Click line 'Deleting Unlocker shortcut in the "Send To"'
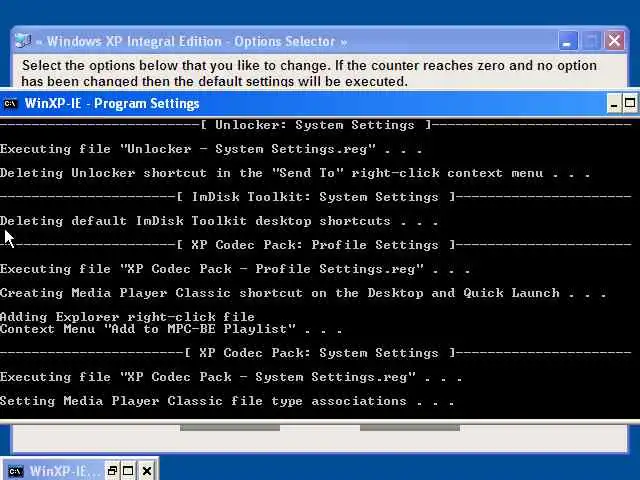 [295, 173]
